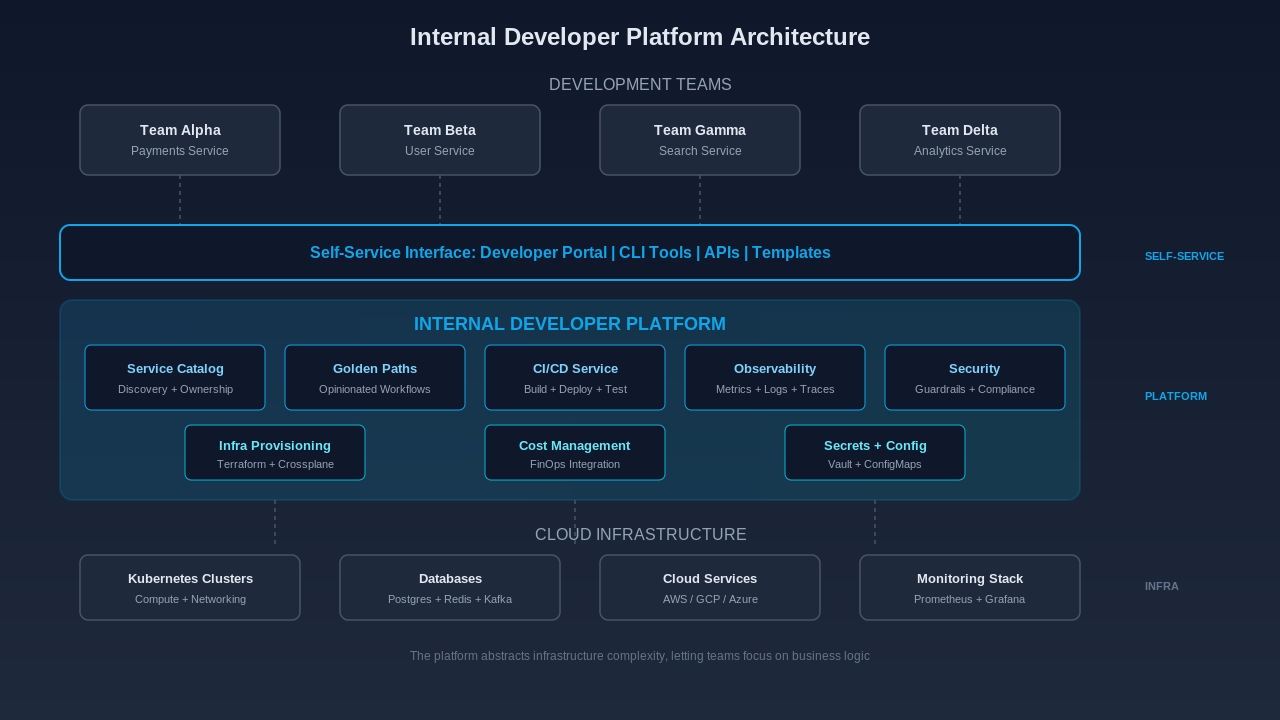Select the Team Alpha Payments Service box
The width and height of the screenshot is (1280, 720).
coord(180,140)
